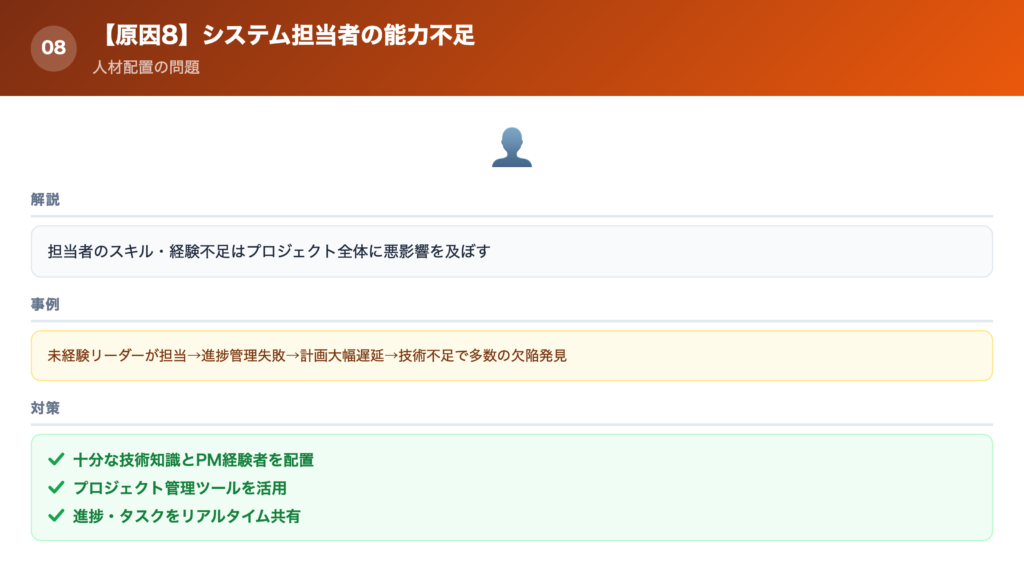Click the checkmark beside プロジェクト管理ツールを活用
The height and width of the screenshot is (577, 1024).
coord(51,490)
